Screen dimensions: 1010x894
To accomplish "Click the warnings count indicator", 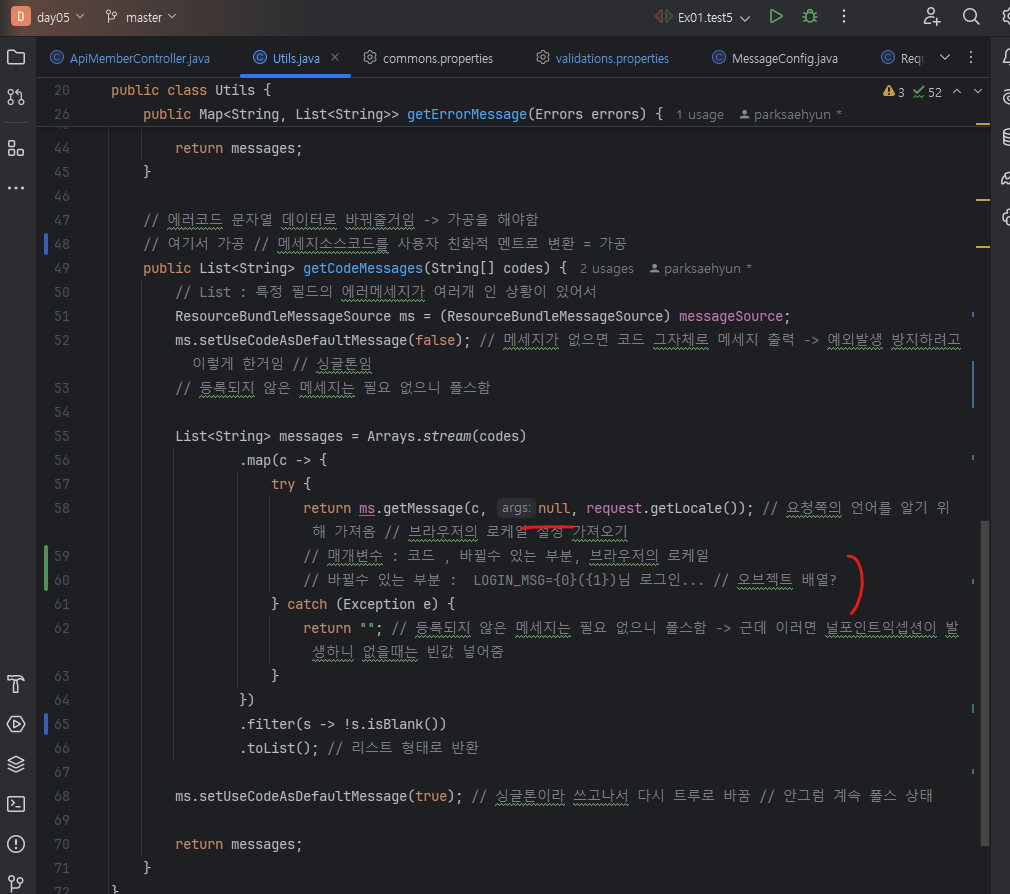I will coord(893,92).
